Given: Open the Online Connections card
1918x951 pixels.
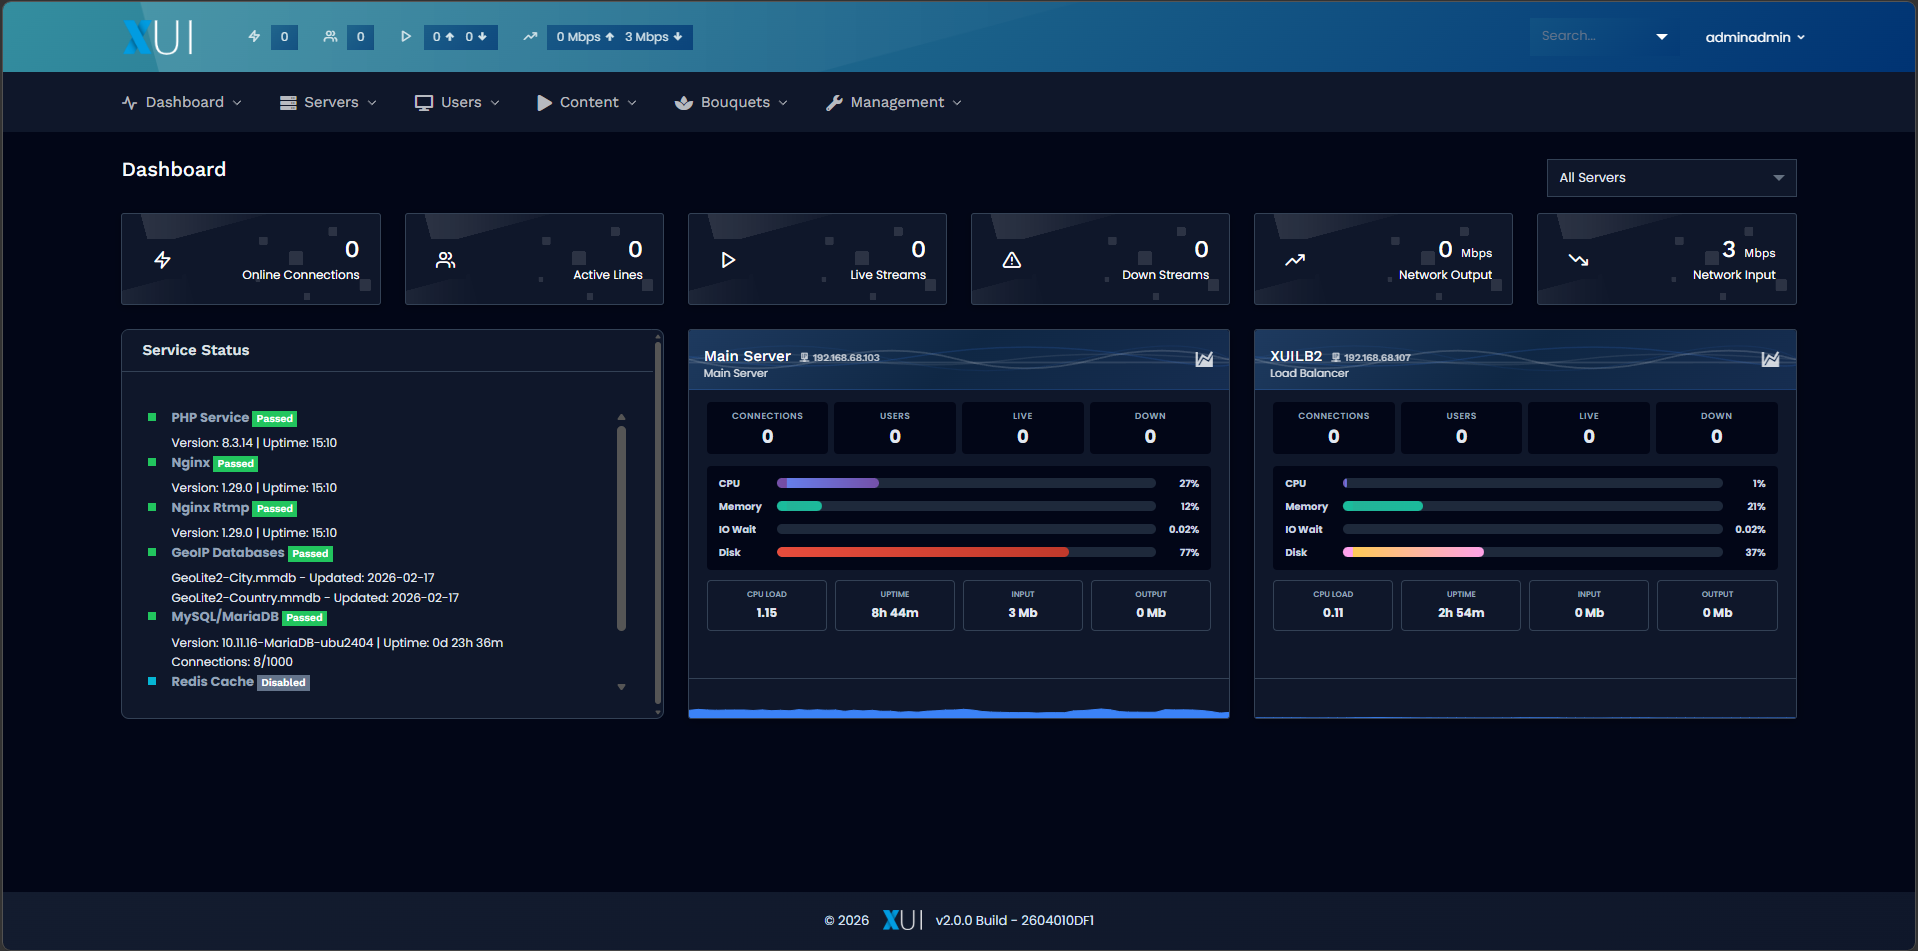Looking at the screenshot, I should [x=251, y=259].
